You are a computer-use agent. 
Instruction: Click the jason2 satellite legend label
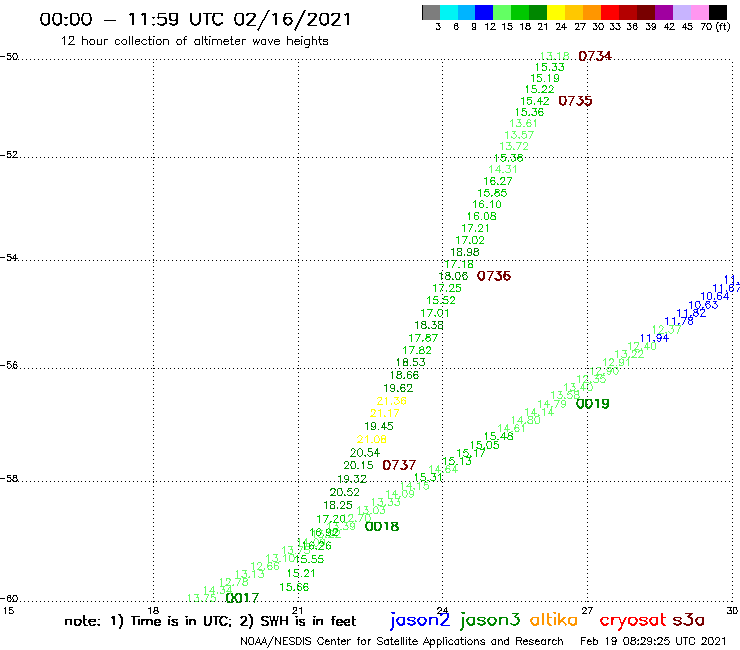coord(420,621)
